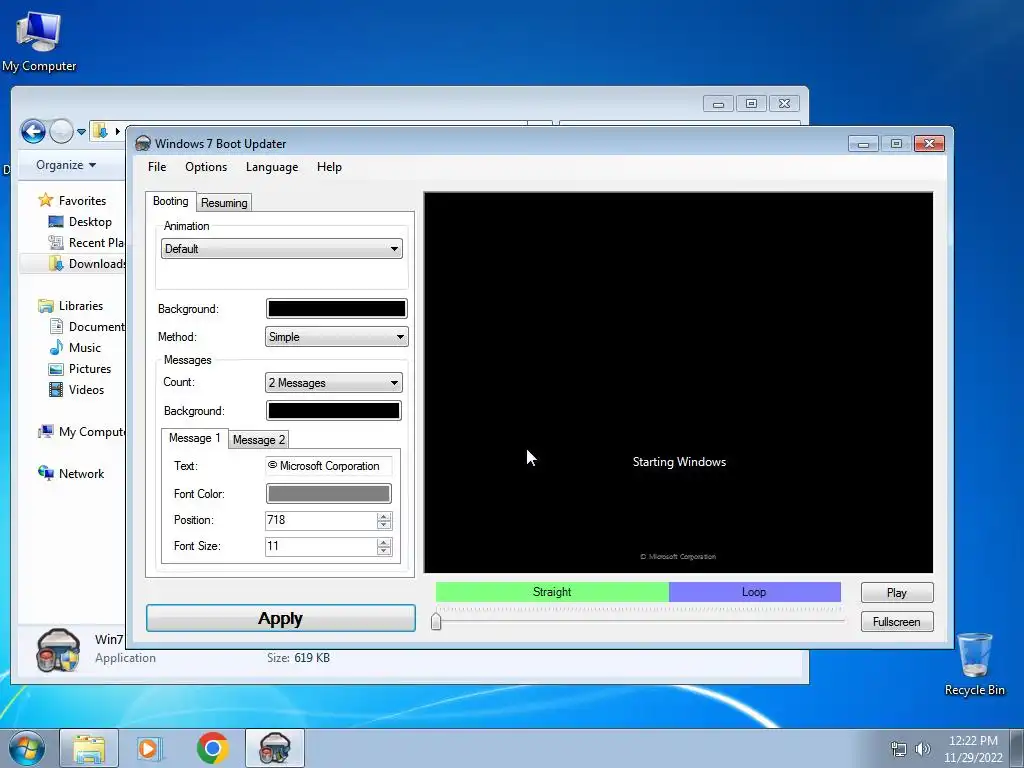This screenshot has width=1024, height=768.
Task: Click the Libraries folder icon
Action: tap(46, 306)
